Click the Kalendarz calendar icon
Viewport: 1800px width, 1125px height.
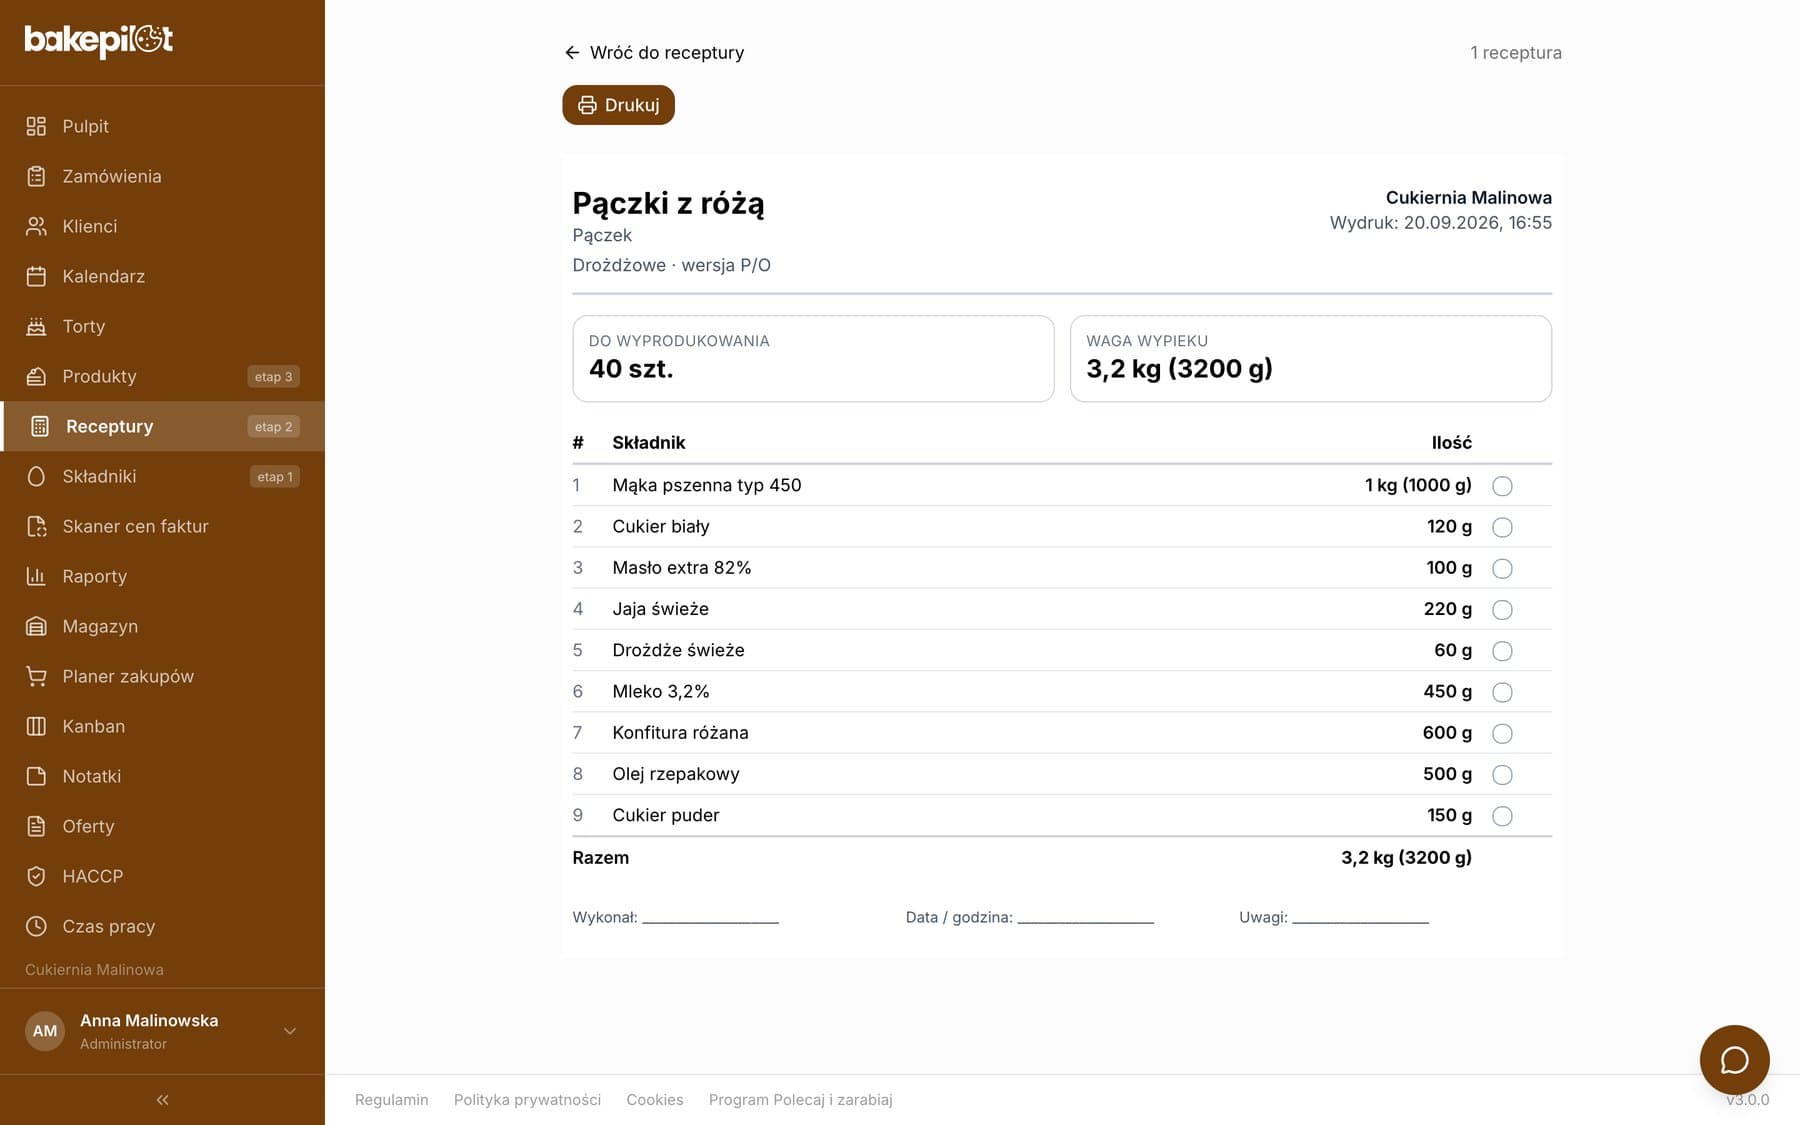36,276
